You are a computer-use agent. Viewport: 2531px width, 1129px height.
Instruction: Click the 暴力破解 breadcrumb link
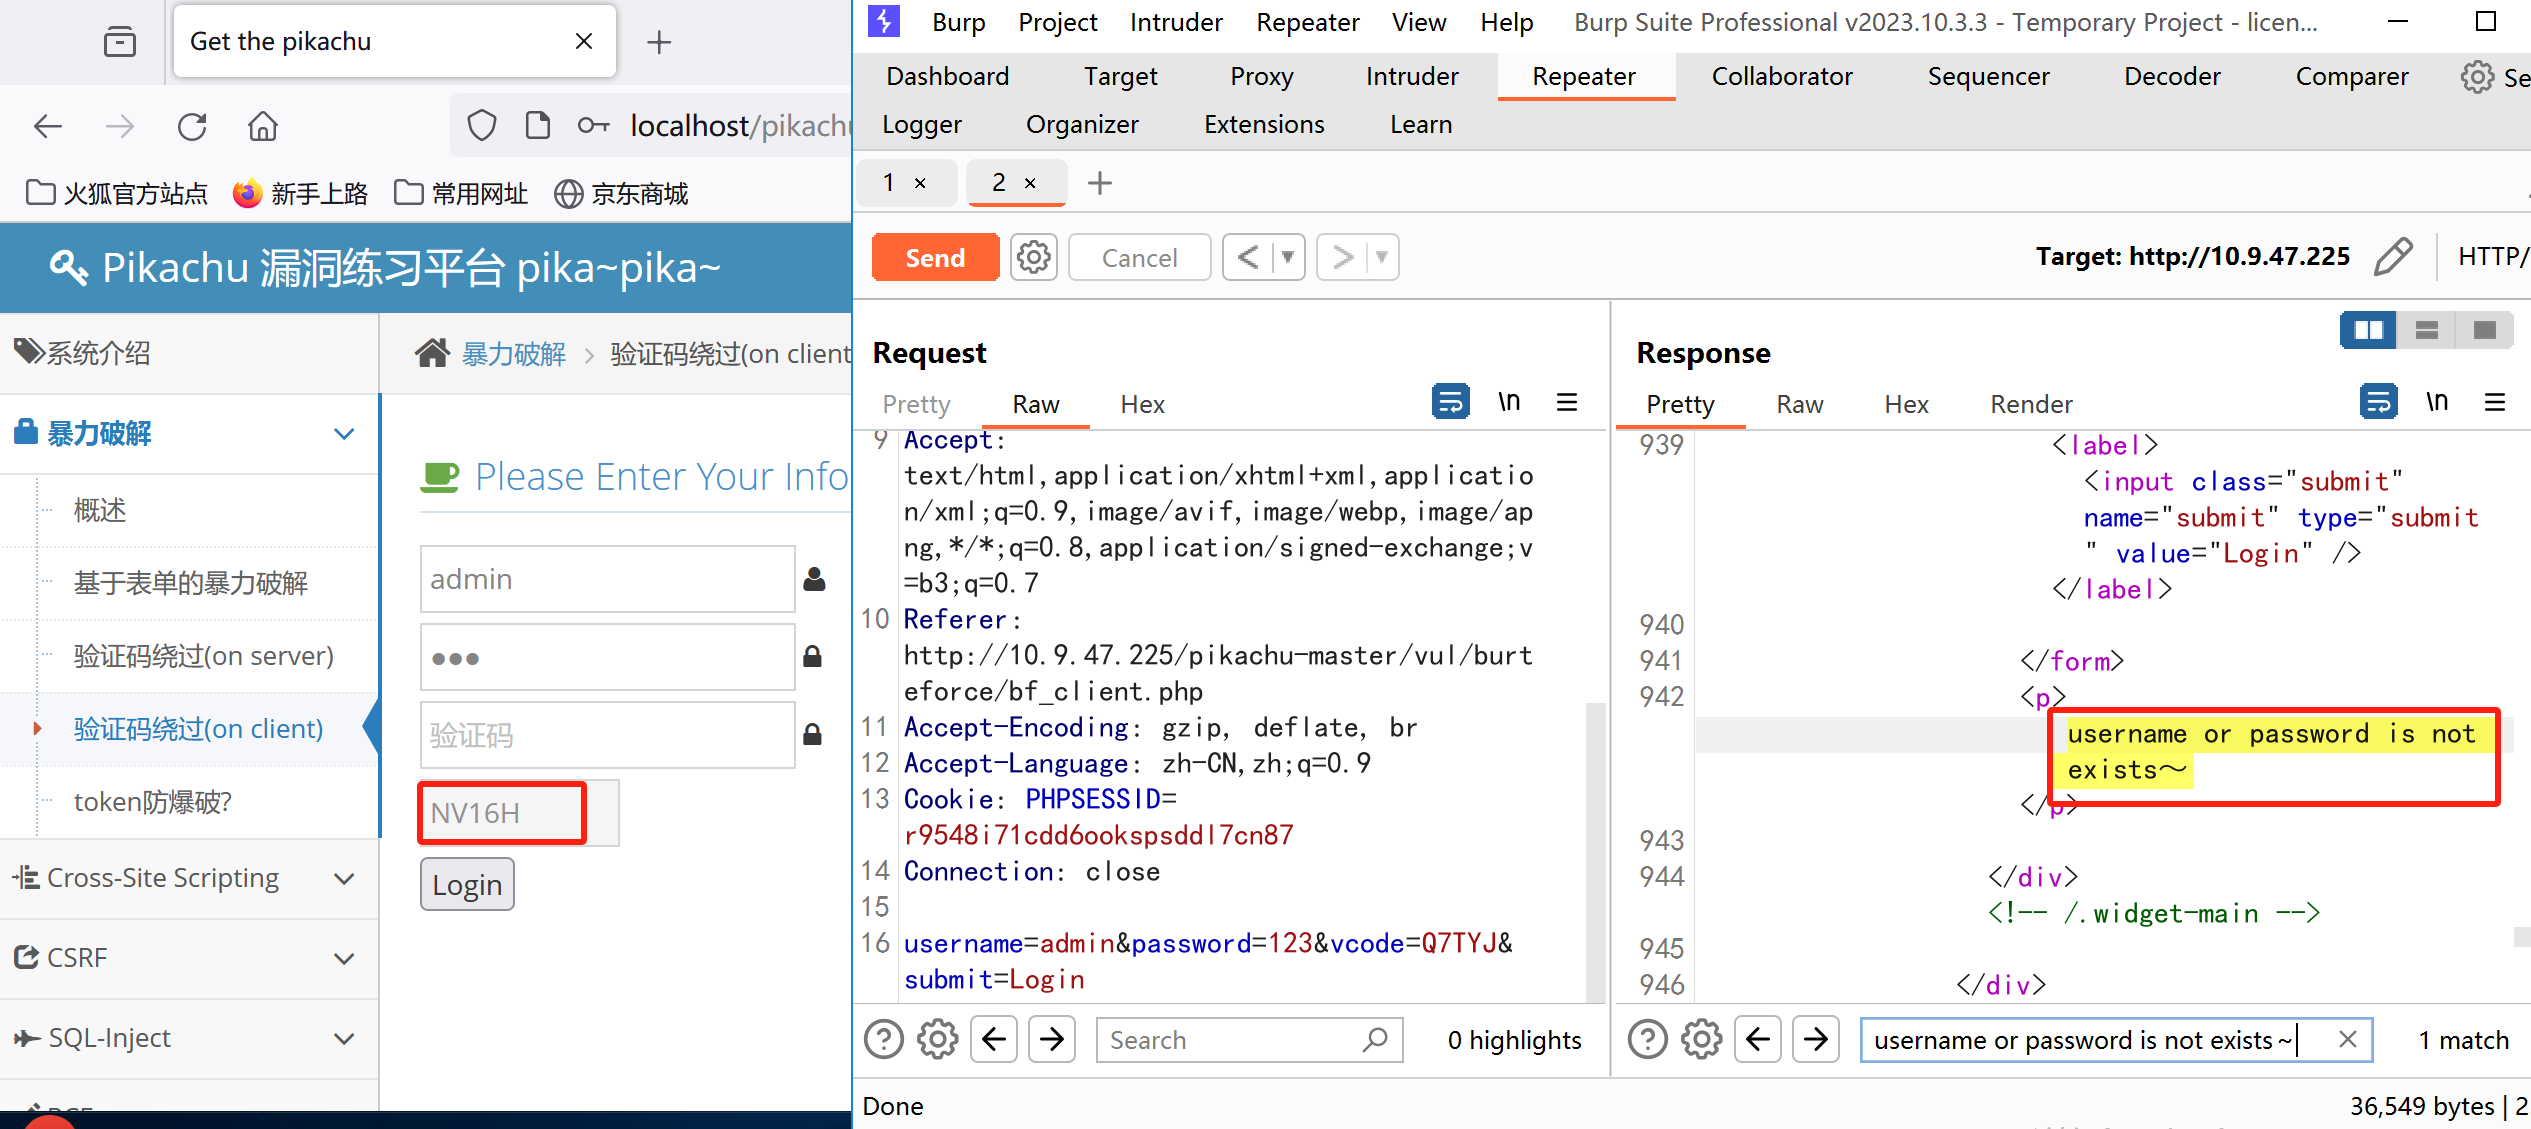(513, 353)
